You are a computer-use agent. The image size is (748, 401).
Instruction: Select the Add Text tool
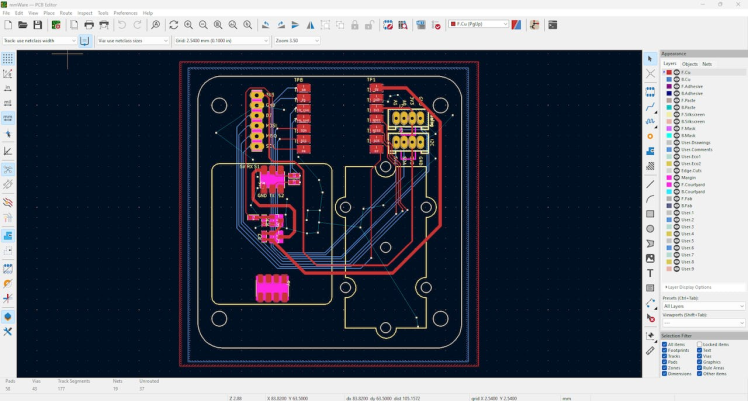tap(650, 272)
